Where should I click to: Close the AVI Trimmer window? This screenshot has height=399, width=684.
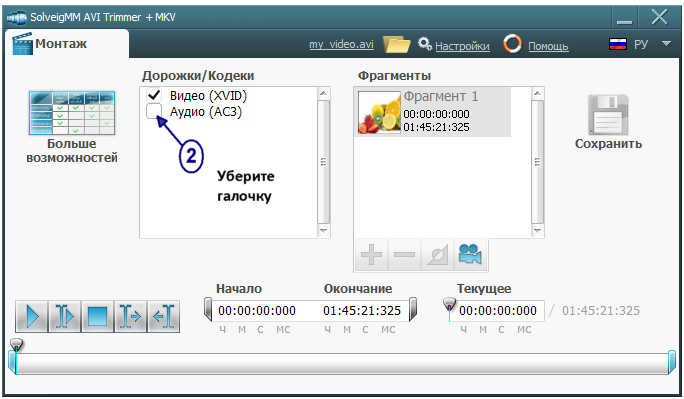659,17
